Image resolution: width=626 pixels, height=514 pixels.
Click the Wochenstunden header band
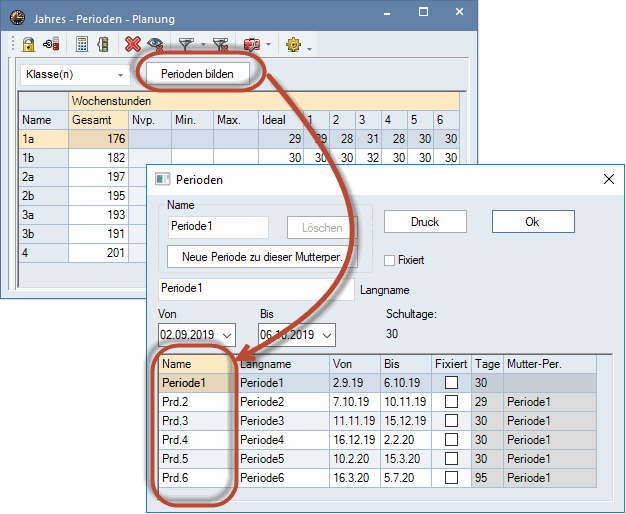point(264,101)
